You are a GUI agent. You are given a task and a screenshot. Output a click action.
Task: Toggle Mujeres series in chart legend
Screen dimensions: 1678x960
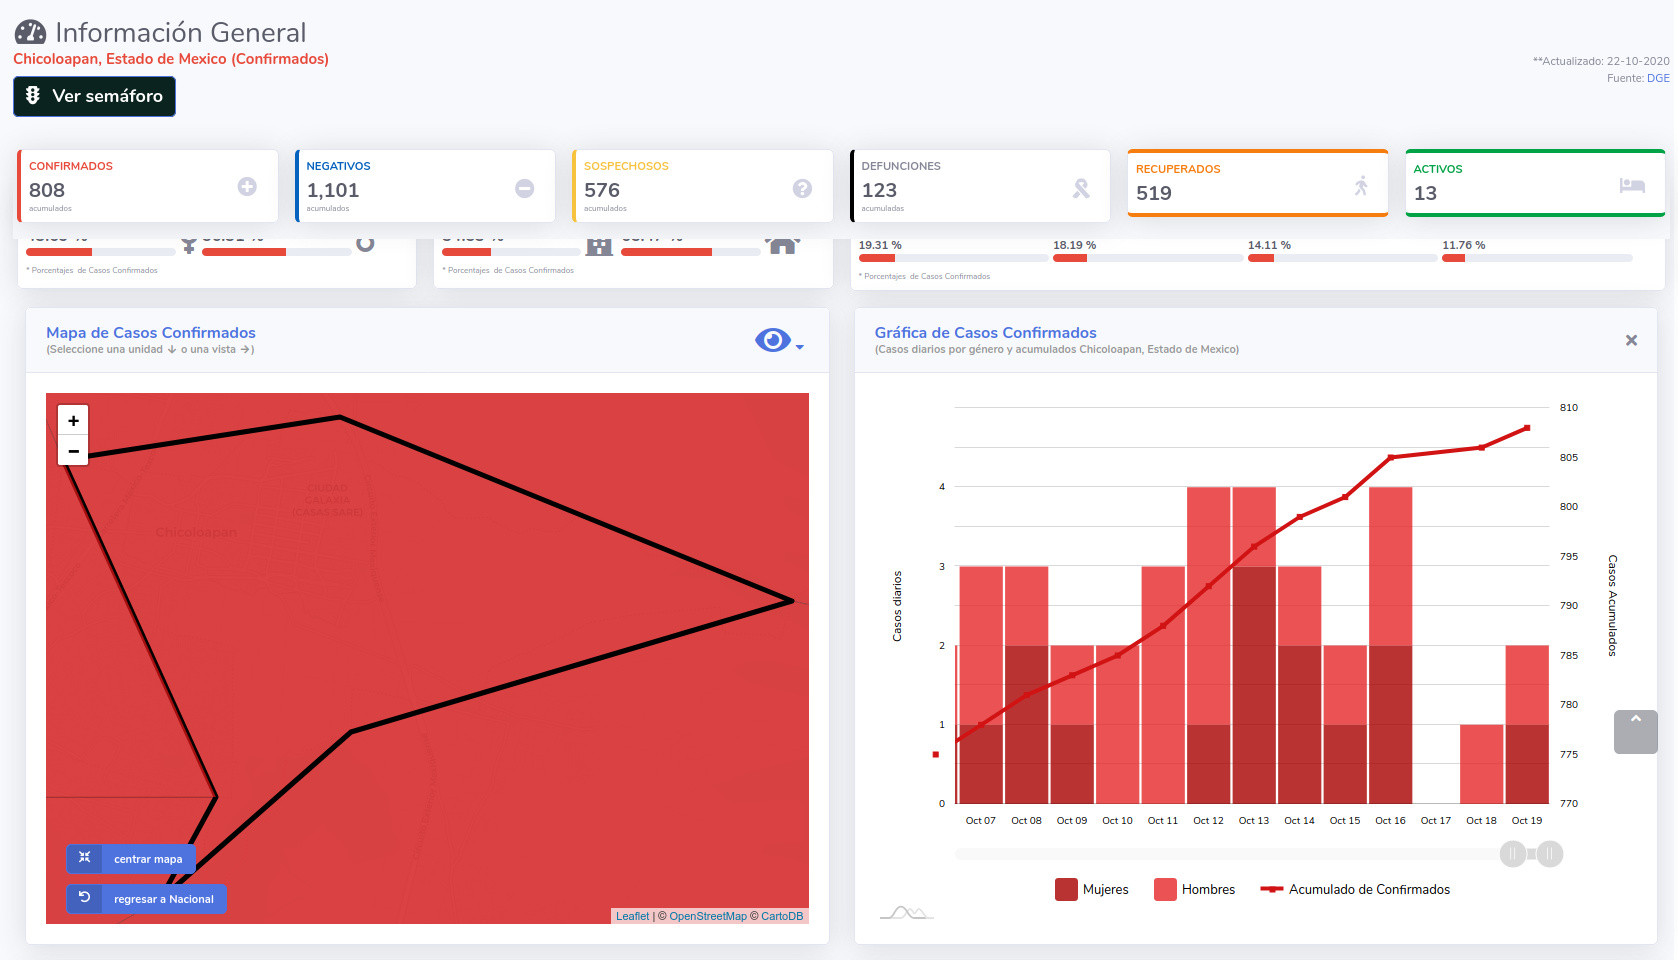[x=1092, y=889]
